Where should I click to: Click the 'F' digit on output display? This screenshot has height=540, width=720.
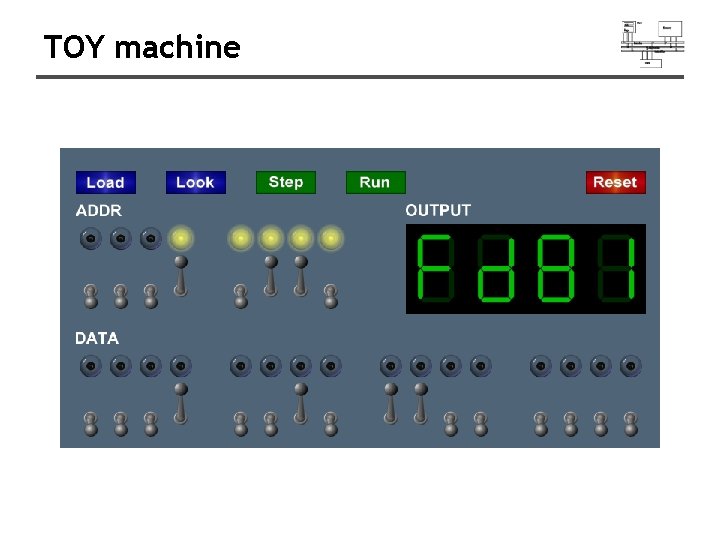(x=436, y=269)
